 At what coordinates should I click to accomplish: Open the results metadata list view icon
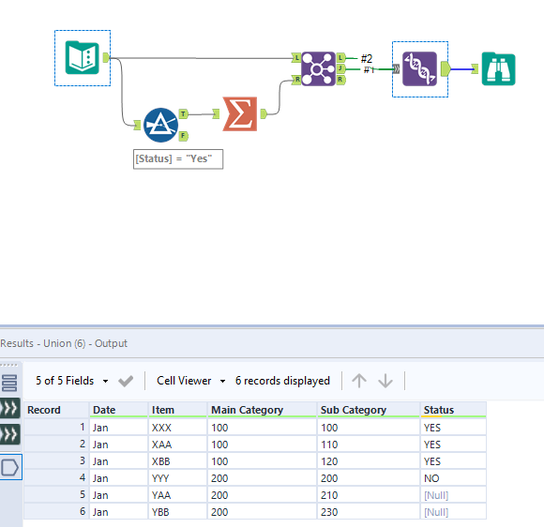click(x=9, y=383)
